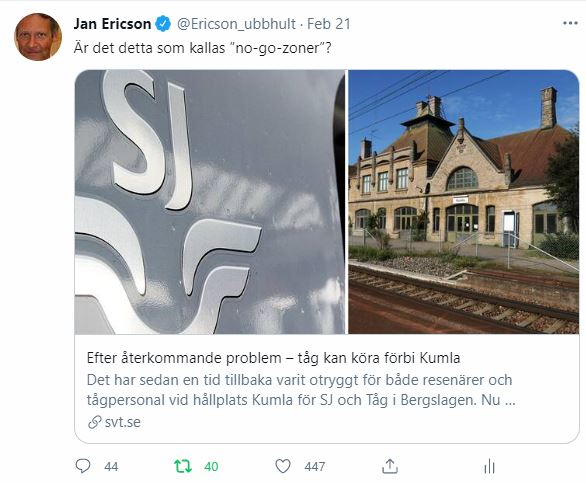Click the article description starting 'Det har sedan'
The height and width of the screenshot is (483, 586).
click(x=301, y=390)
